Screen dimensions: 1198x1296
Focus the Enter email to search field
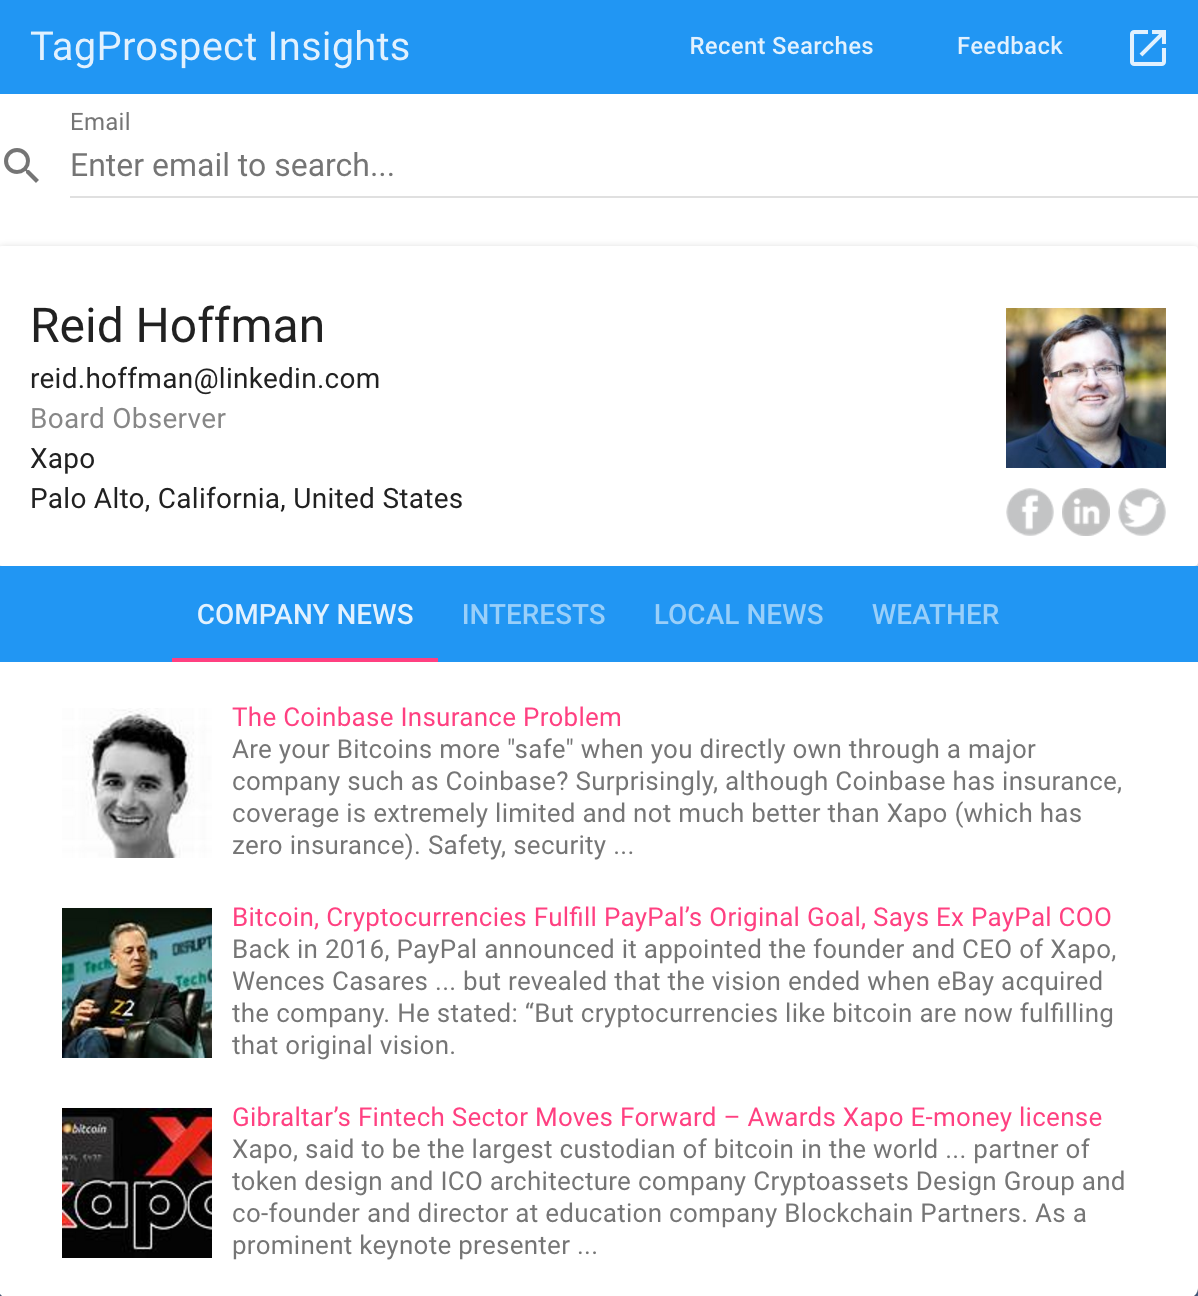pos(634,165)
